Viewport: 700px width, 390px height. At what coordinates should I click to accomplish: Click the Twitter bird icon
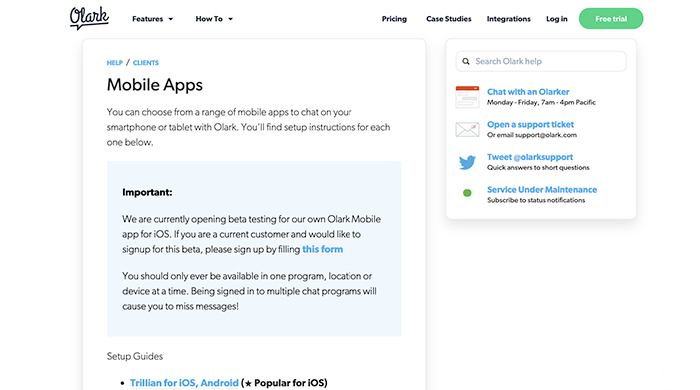click(x=467, y=162)
